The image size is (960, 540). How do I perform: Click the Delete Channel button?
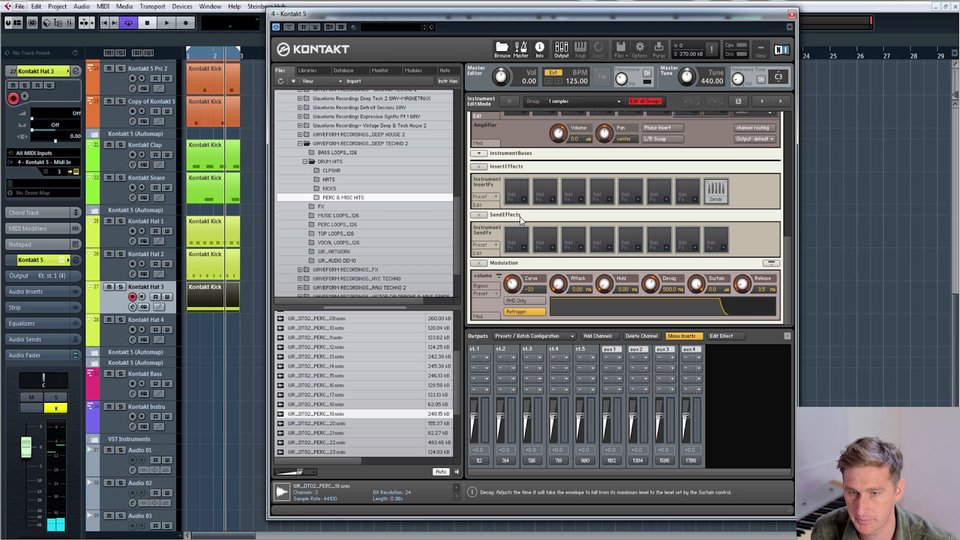[641, 336]
